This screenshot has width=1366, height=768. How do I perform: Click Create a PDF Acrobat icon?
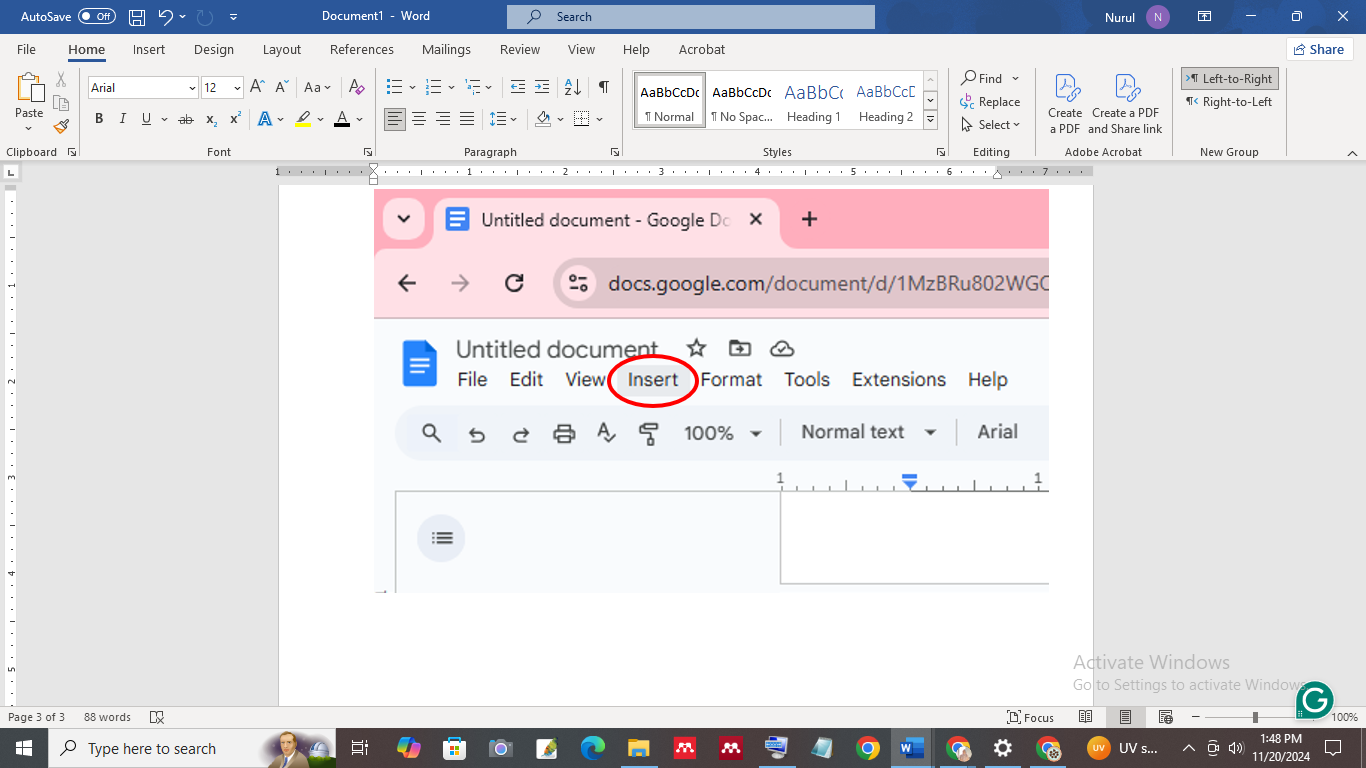pyautogui.click(x=1065, y=104)
